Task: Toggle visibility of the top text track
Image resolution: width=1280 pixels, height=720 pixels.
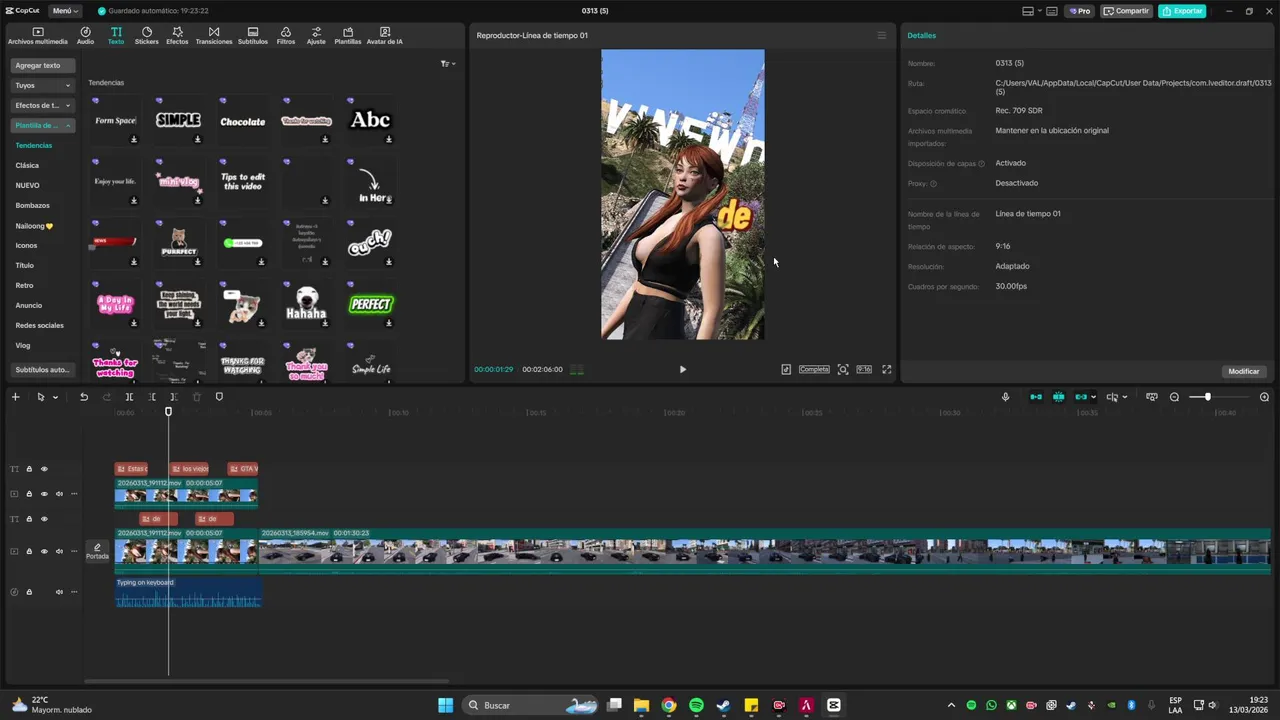Action: click(x=44, y=469)
